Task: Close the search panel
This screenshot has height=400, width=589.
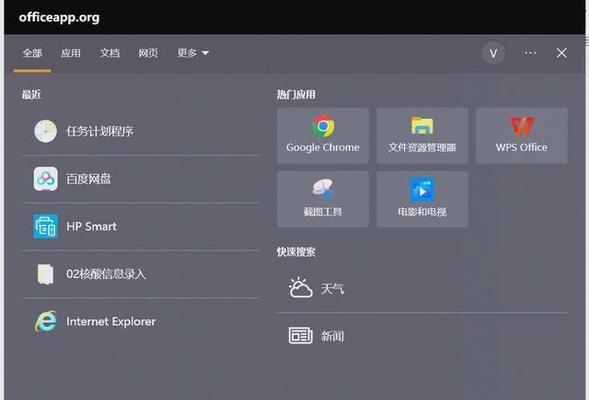Action: 562,53
